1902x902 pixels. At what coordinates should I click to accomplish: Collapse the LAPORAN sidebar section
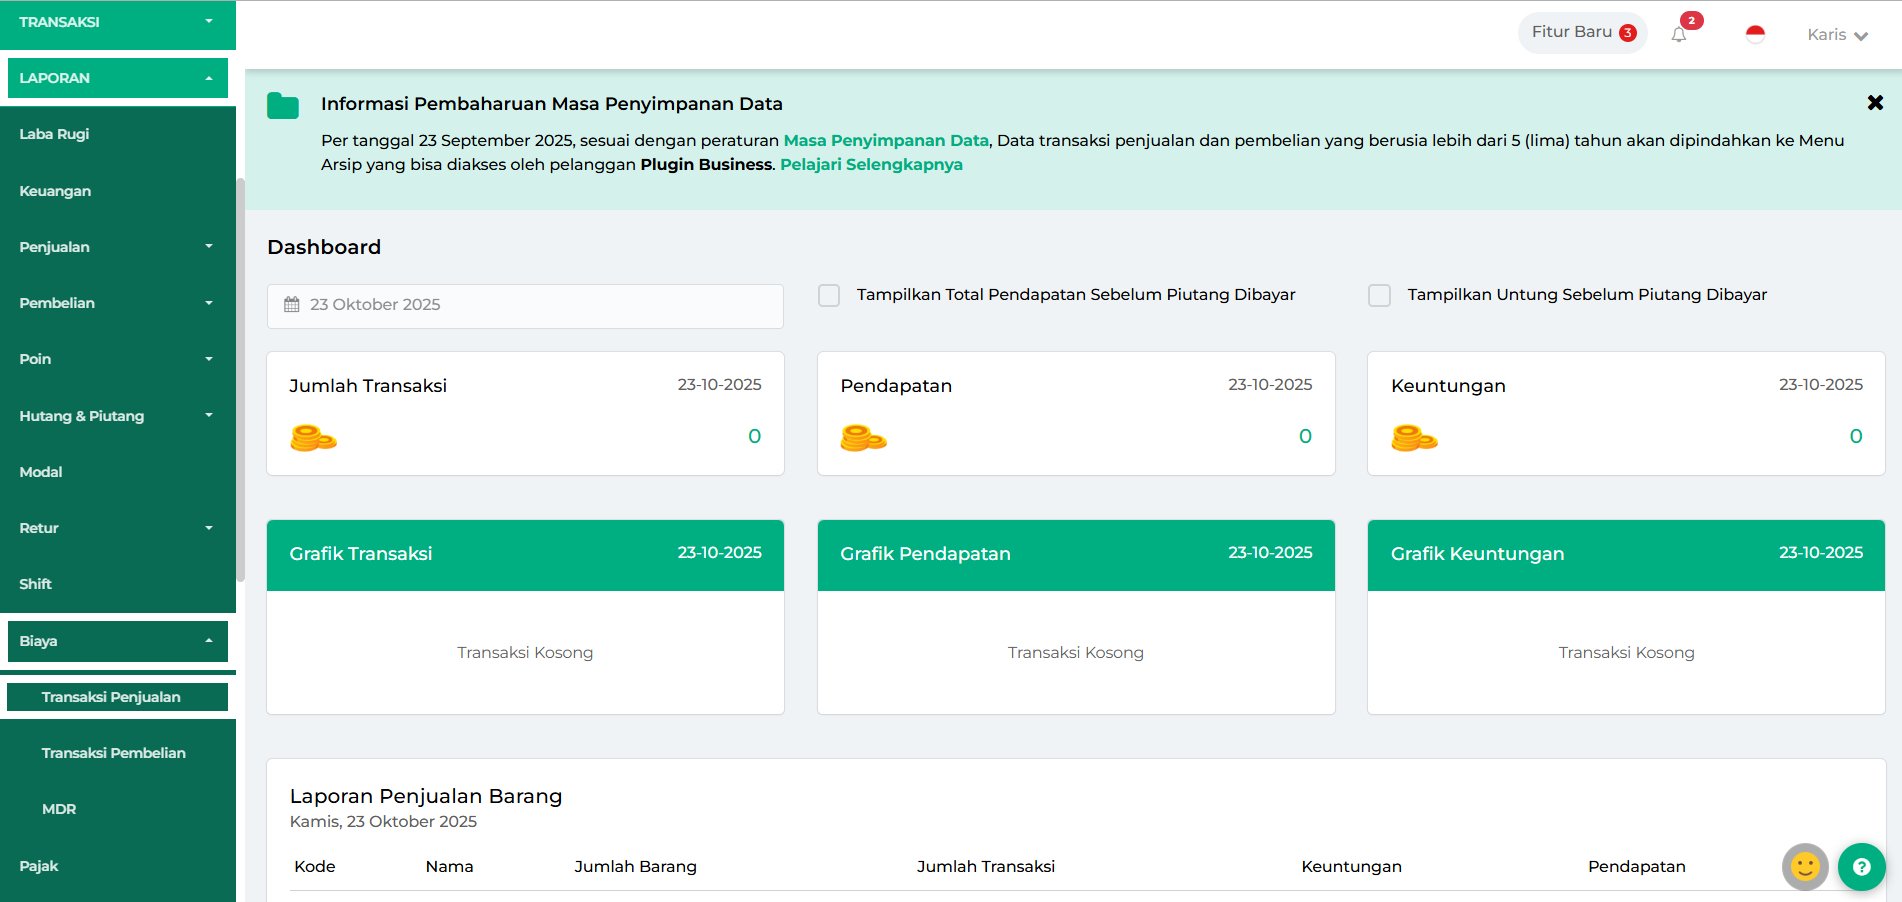[117, 78]
